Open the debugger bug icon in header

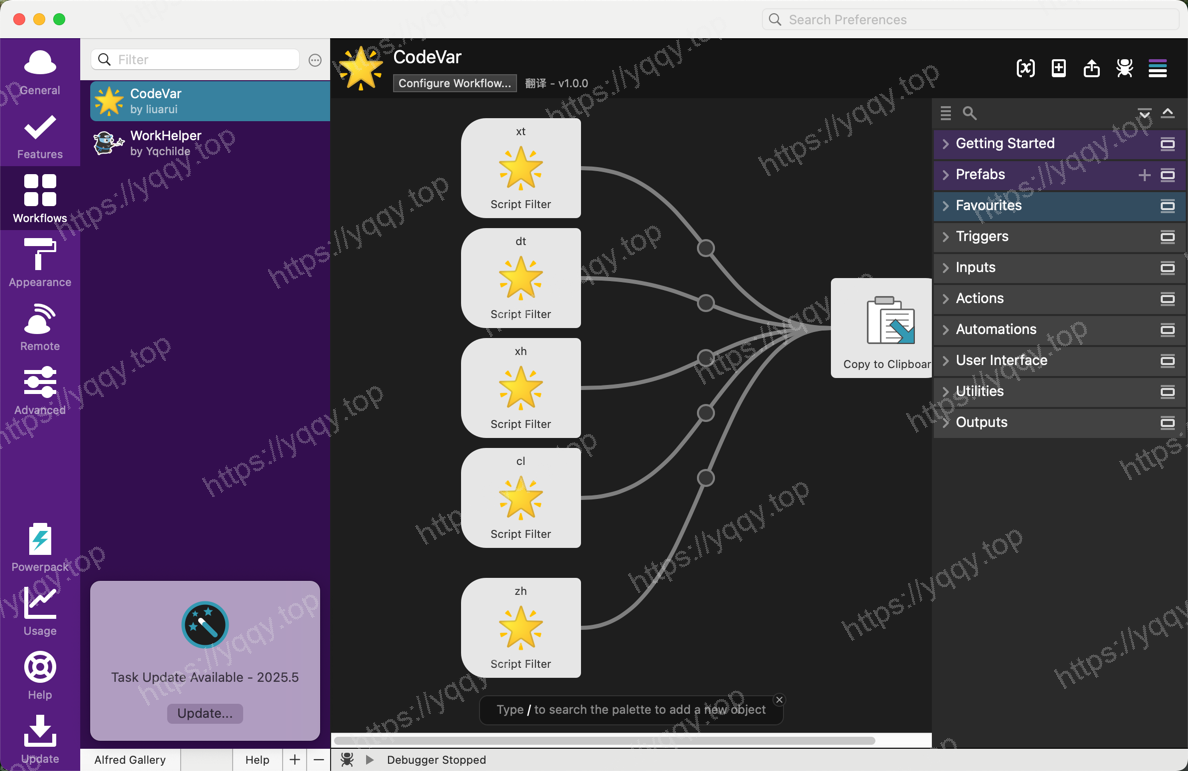(x=1124, y=68)
